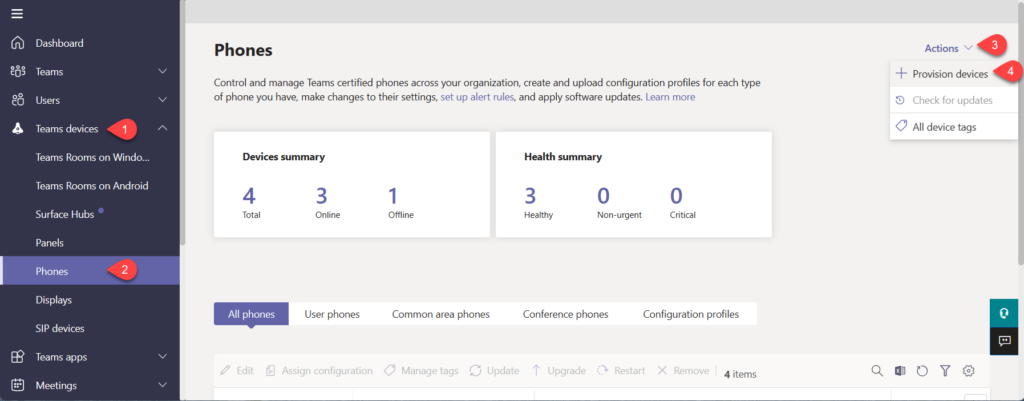Screen dimensions: 1024x401
Task: Click the Teams group icon in sidebar
Action: pos(18,71)
